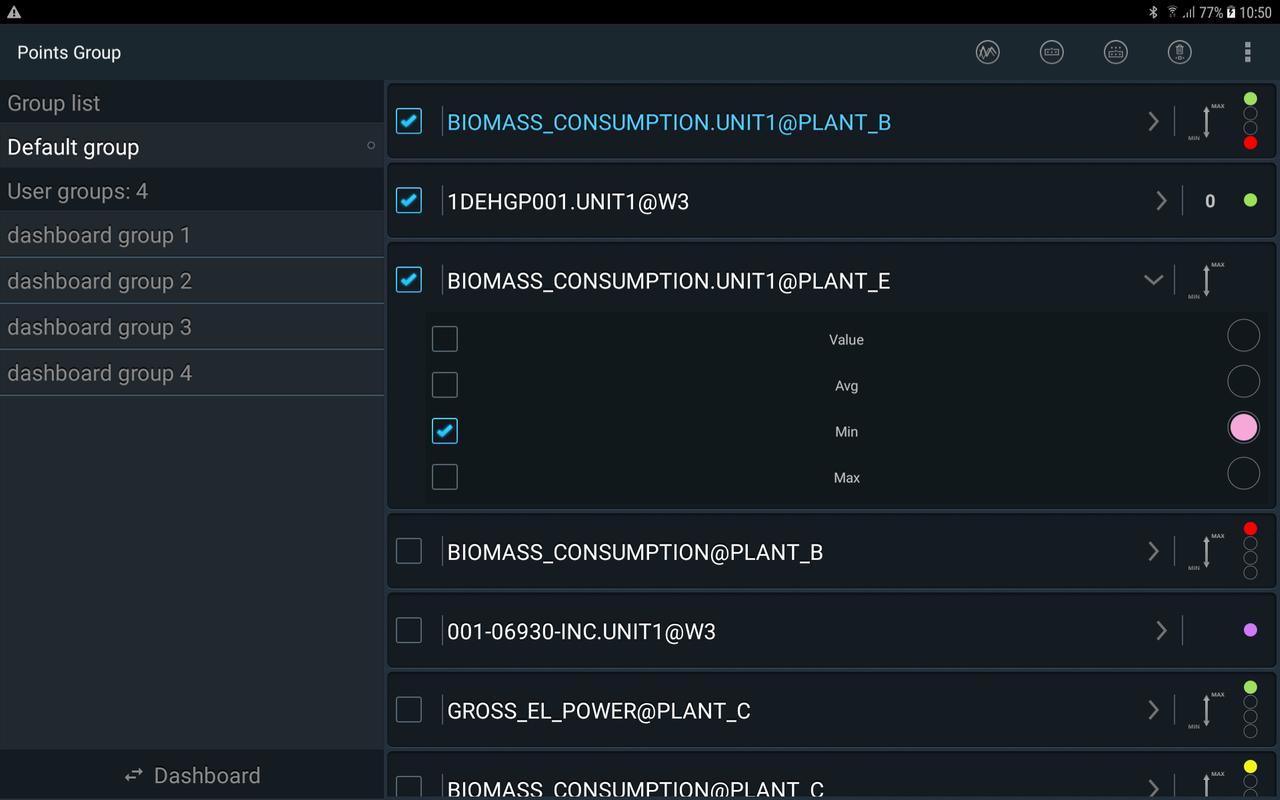This screenshot has height=800, width=1280.
Task: Enable the Avg checkbox
Action: [x=445, y=385]
